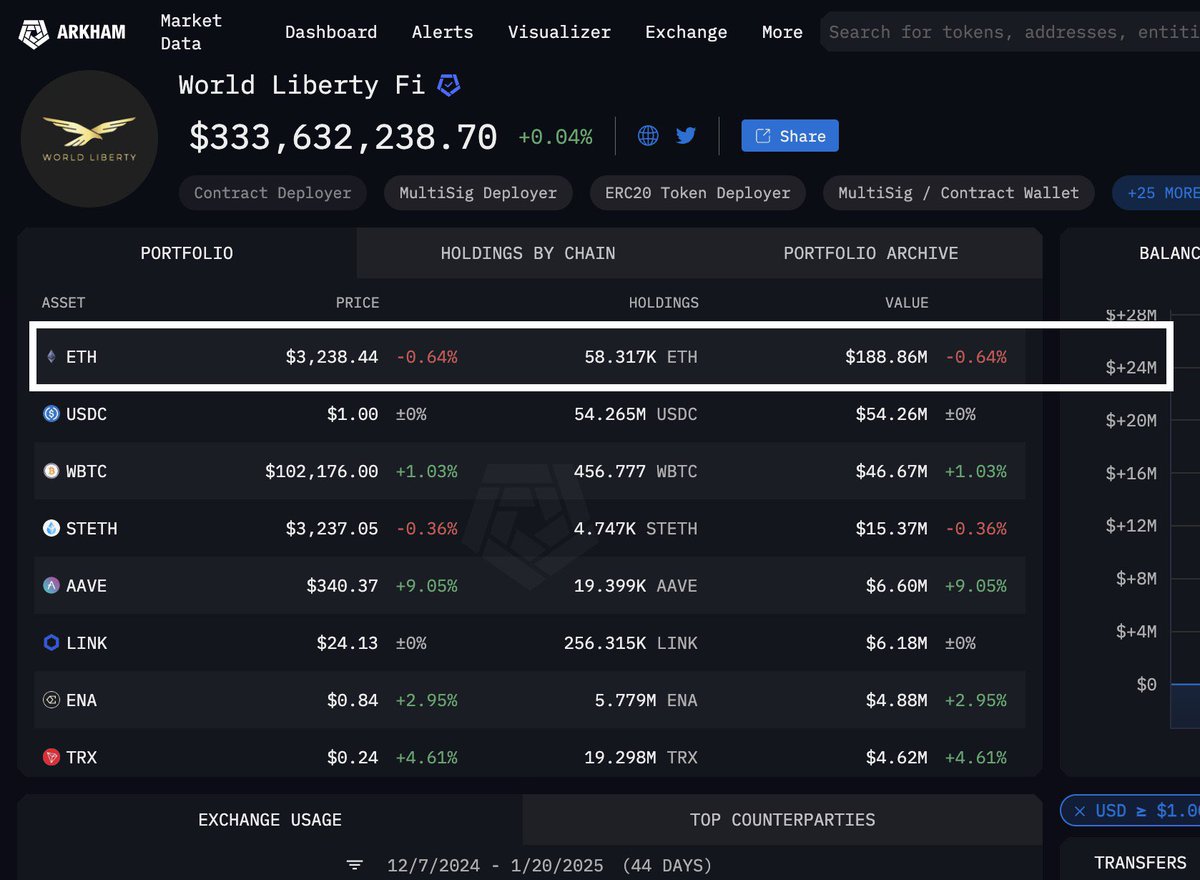1200x880 pixels.
Task: Click the STETH coin icon
Action: pyautogui.click(x=51, y=528)
